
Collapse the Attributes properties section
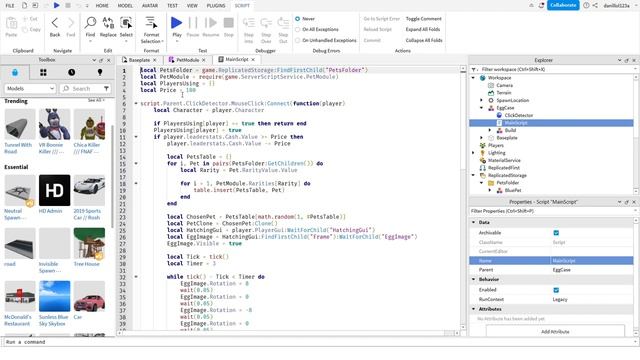[473, 309]
